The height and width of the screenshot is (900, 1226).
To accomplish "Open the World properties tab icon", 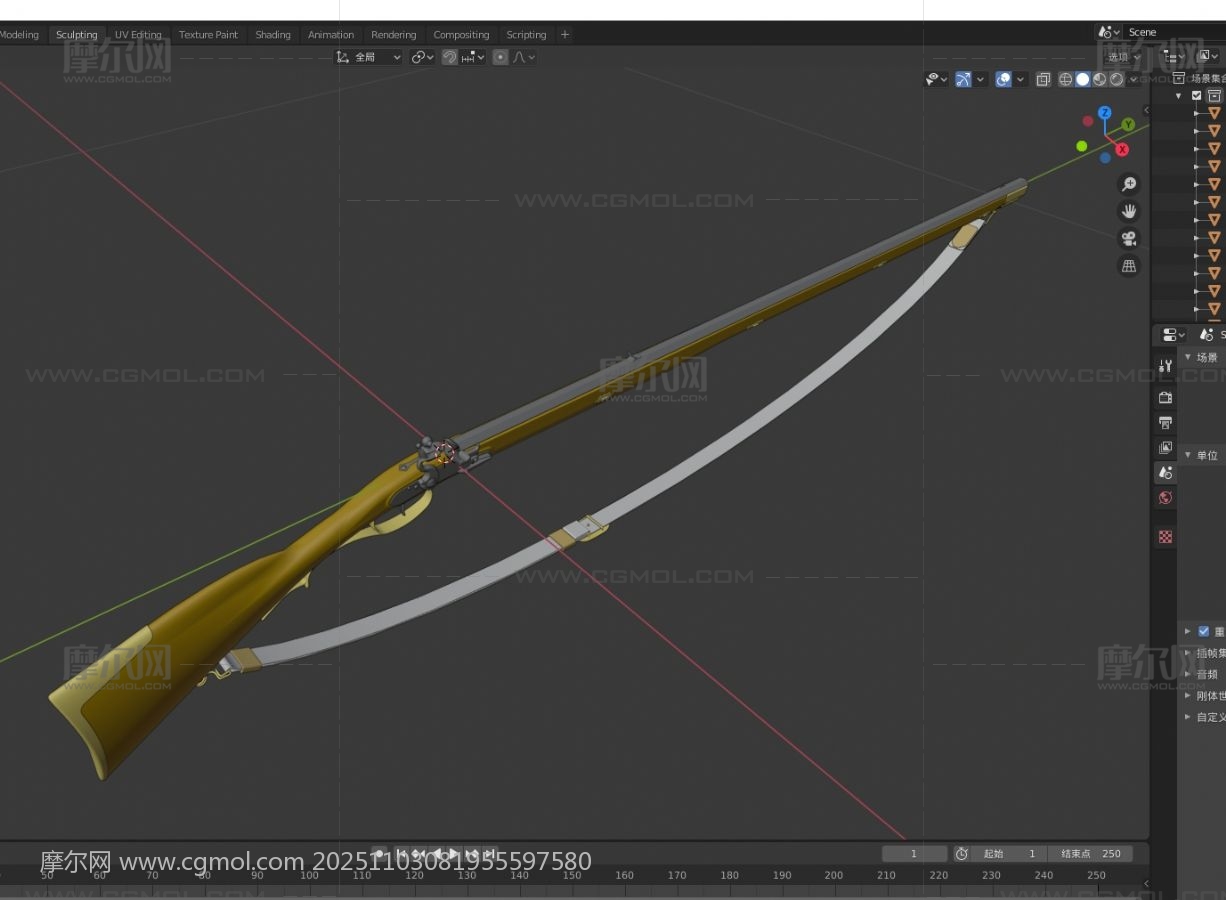I will pyautogui.click(x=1165, y=498).
